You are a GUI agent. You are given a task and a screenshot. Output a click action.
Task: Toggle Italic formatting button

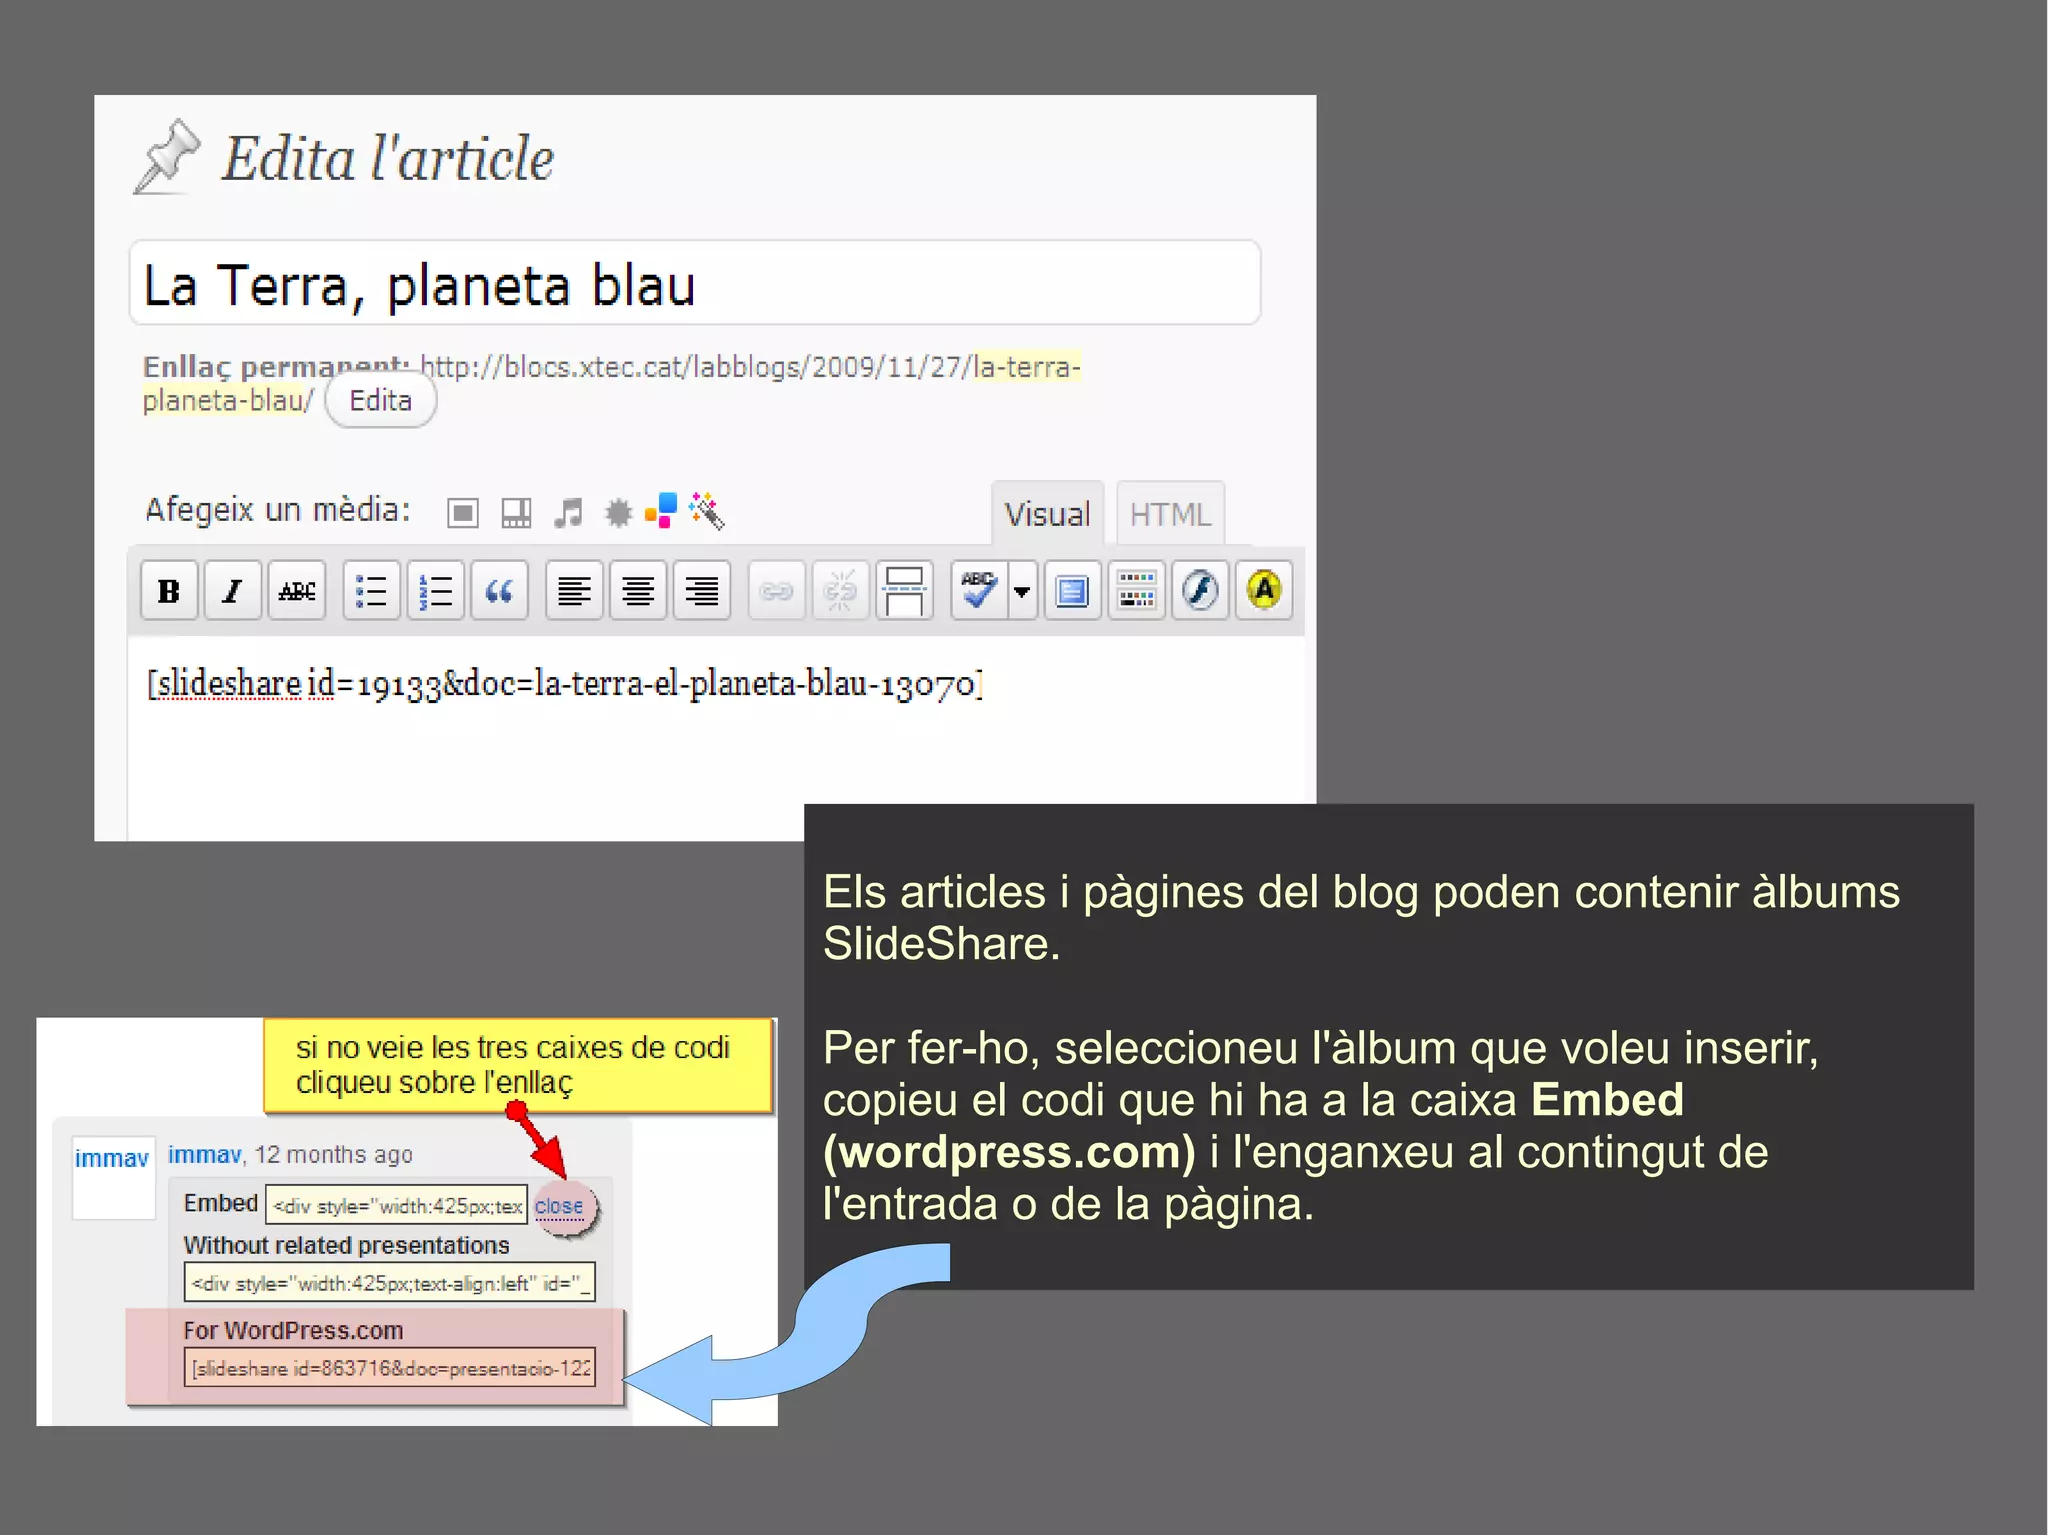click(232, 591)
